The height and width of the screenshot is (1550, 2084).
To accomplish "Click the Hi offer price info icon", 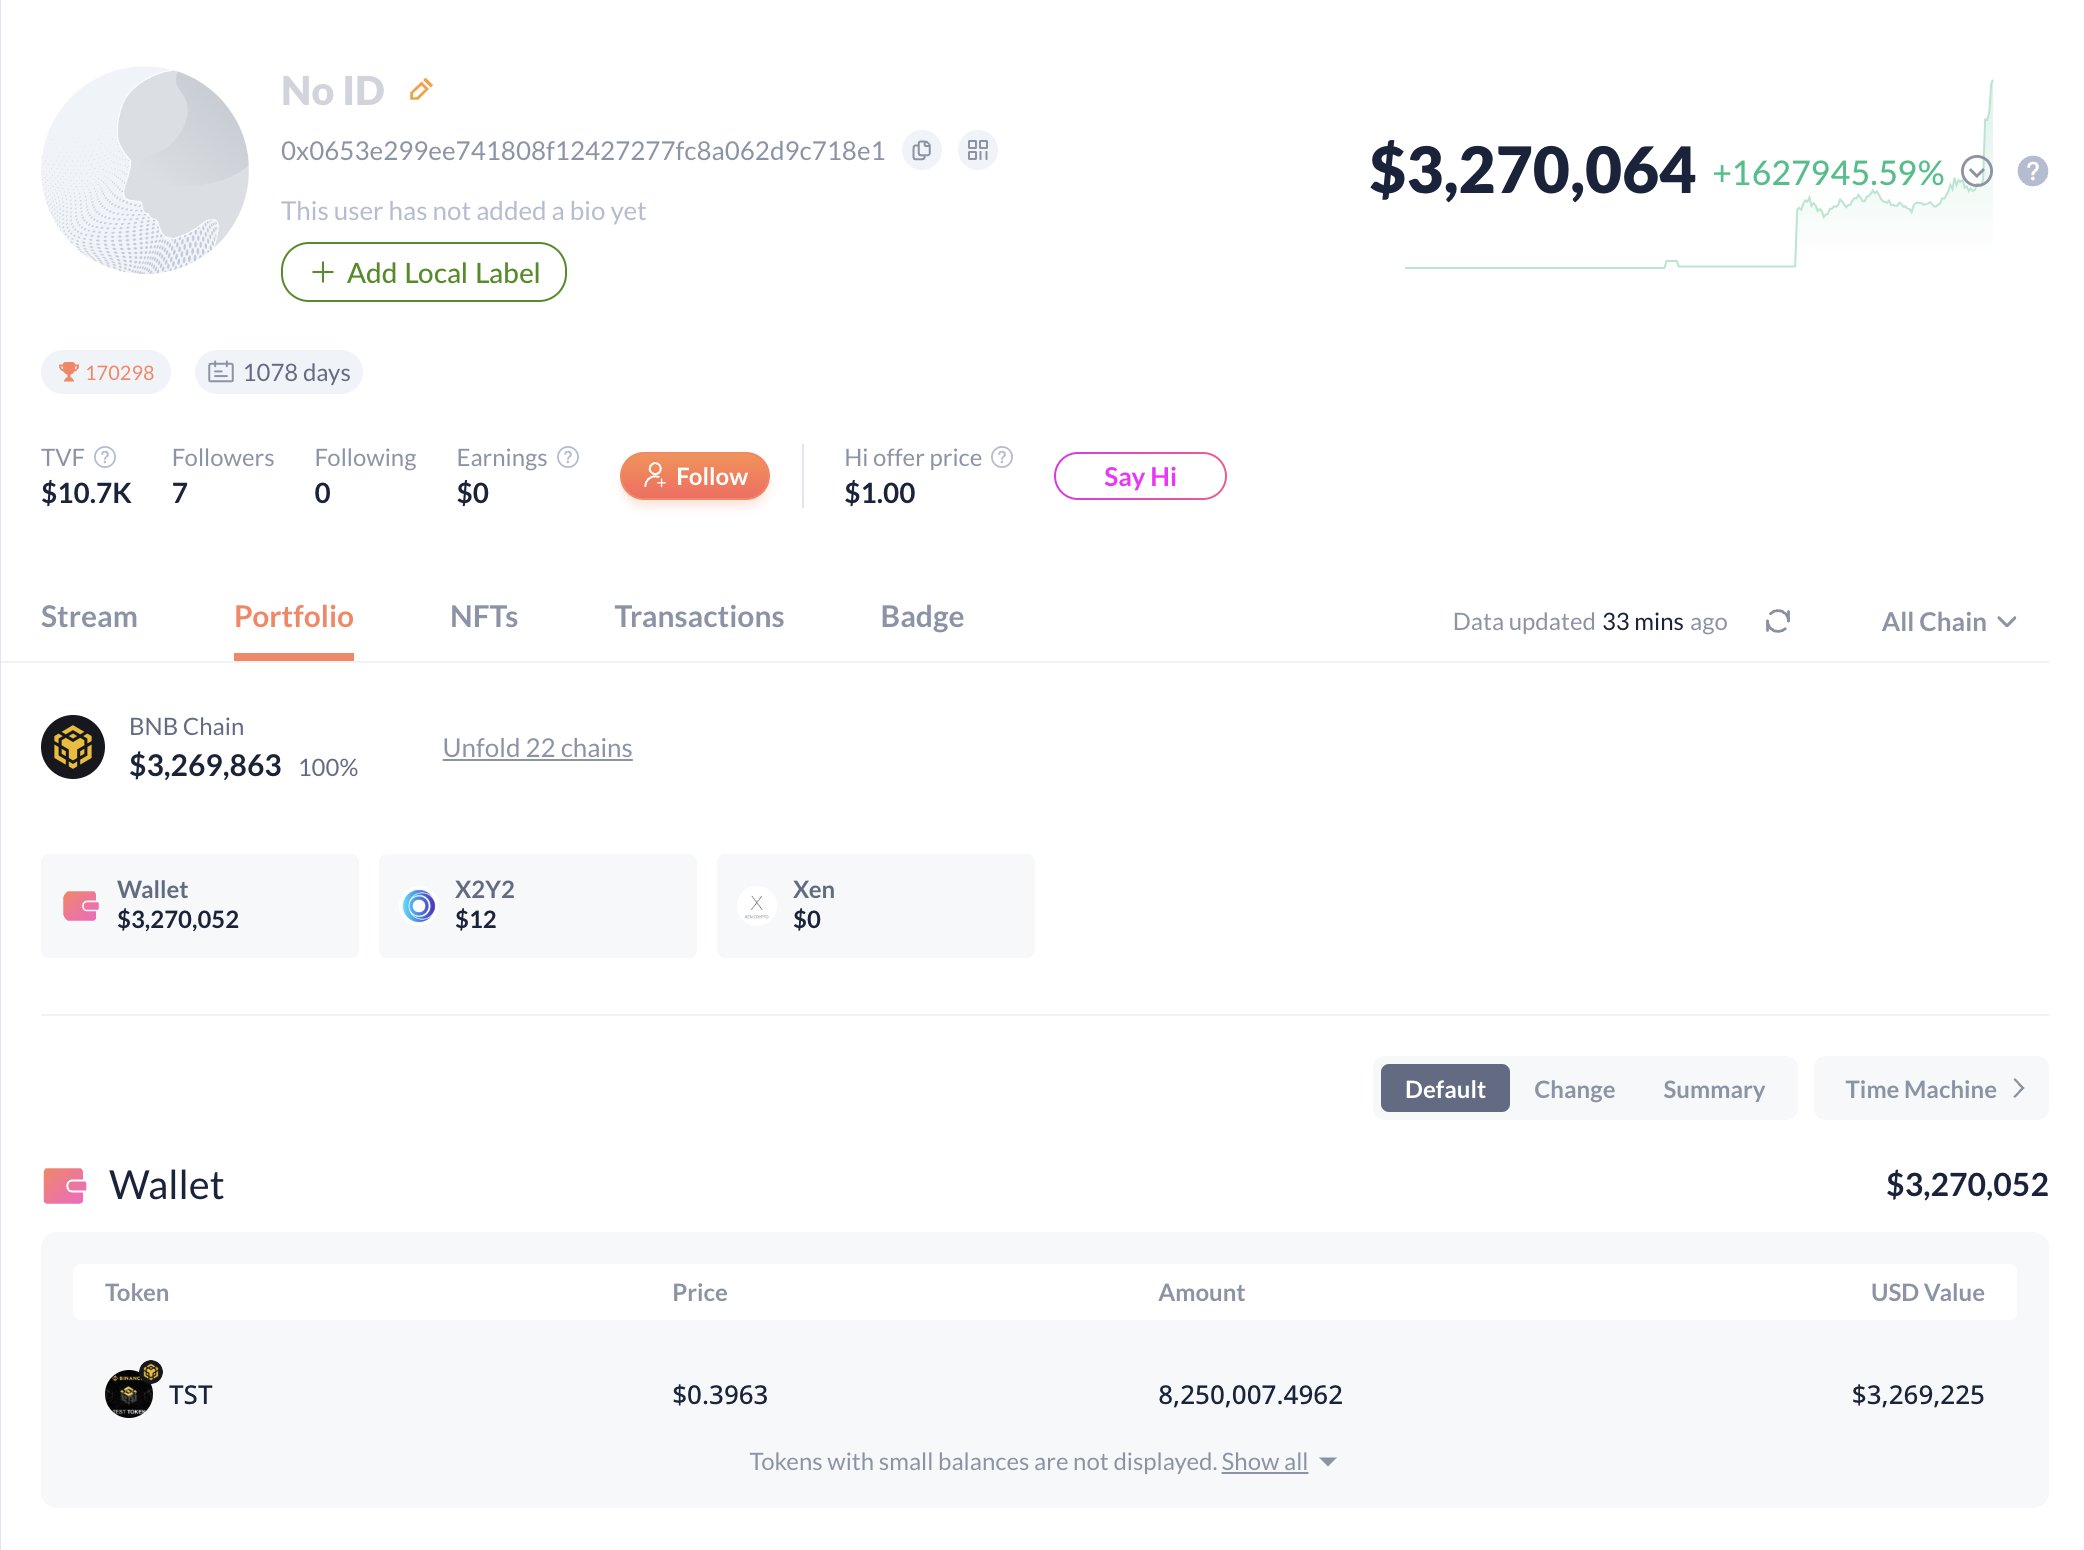I will point(1002,457).
